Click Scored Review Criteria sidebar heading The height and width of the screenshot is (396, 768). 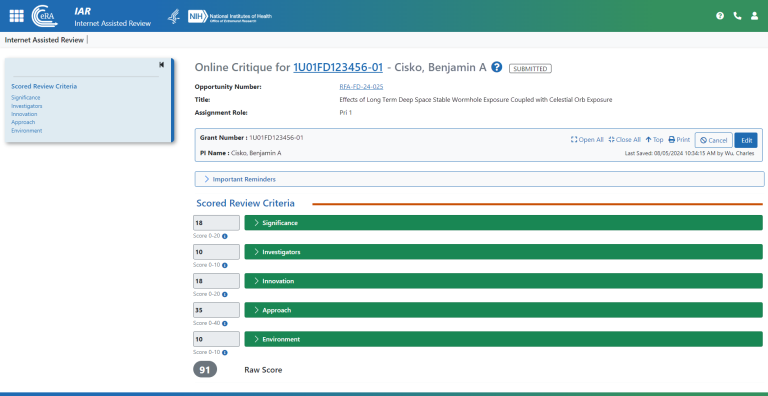(x=44, y=86)
